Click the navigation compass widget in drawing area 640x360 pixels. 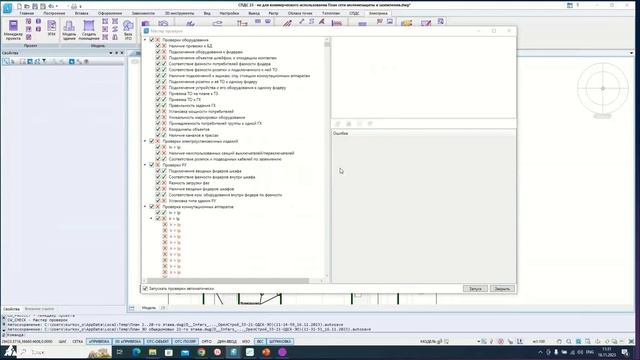point(602,89)
